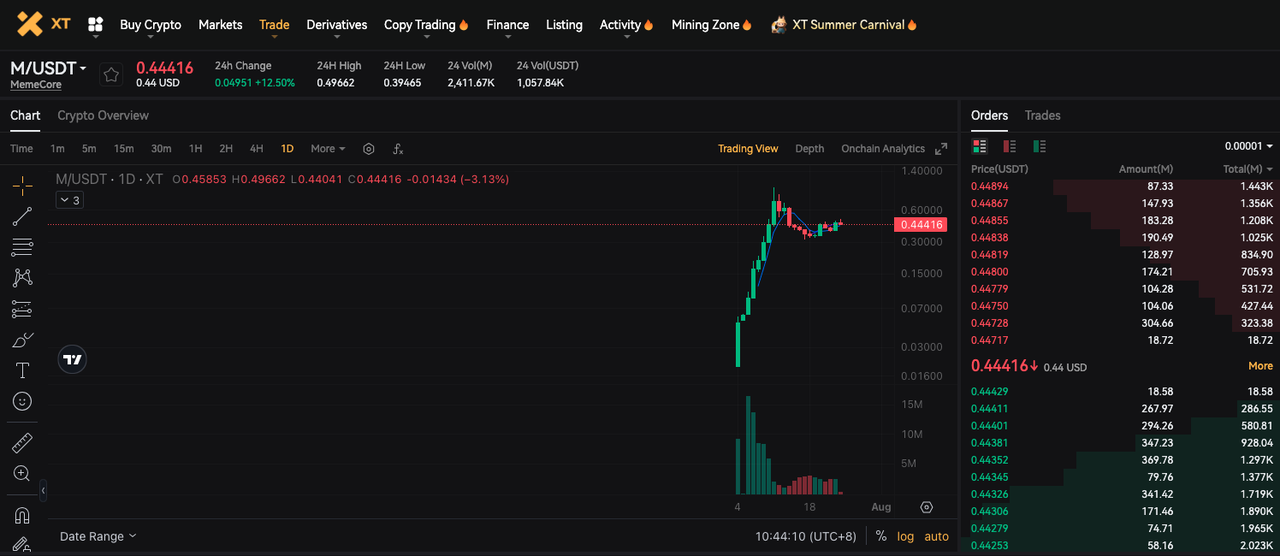The width and height of the screenshot is (1280, 556).
Task: Select the trend line drawing tool
Action: click(x=22, y=216)
